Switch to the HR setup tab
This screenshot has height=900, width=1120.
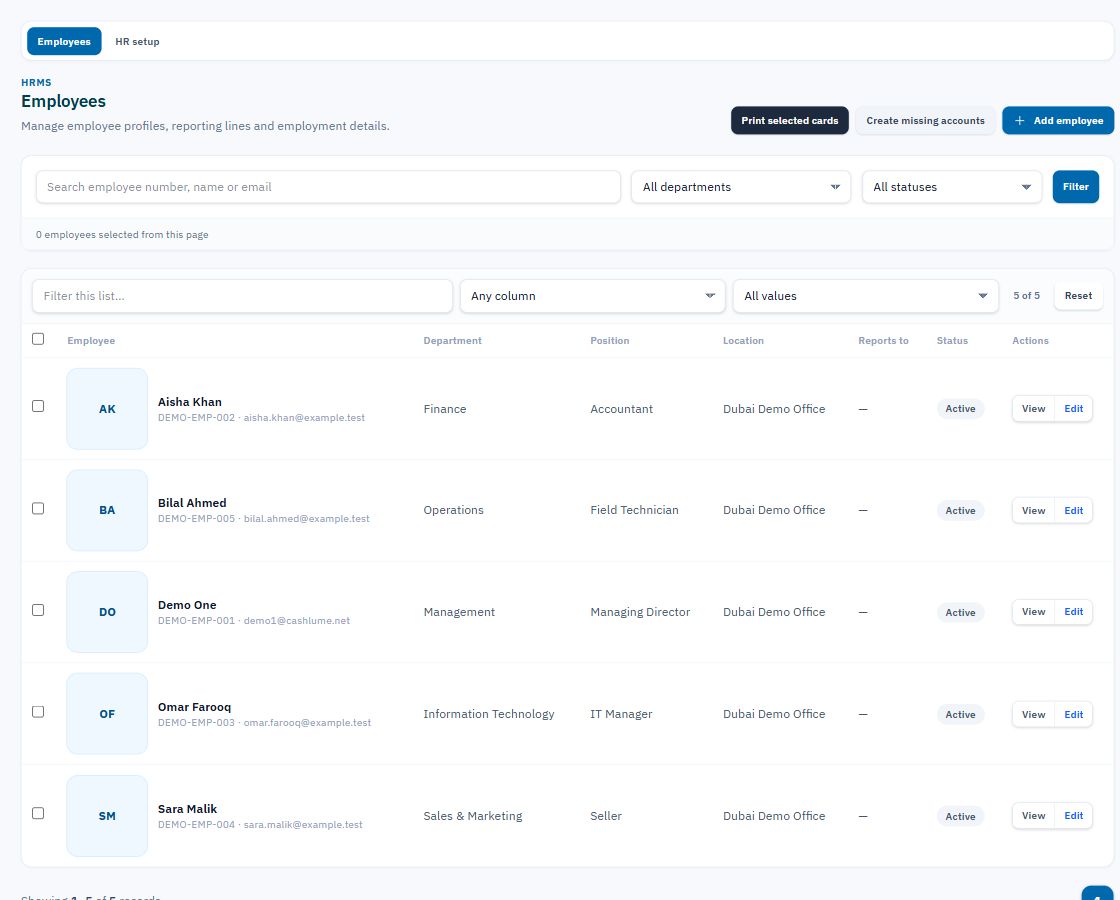click(137, 41)
